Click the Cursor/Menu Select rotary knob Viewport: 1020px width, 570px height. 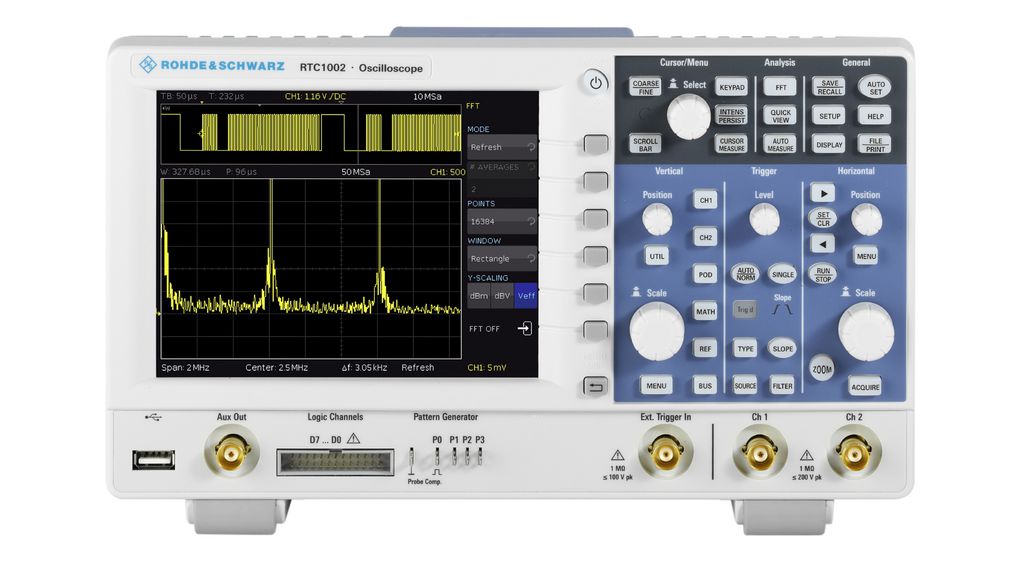point(688,117)
